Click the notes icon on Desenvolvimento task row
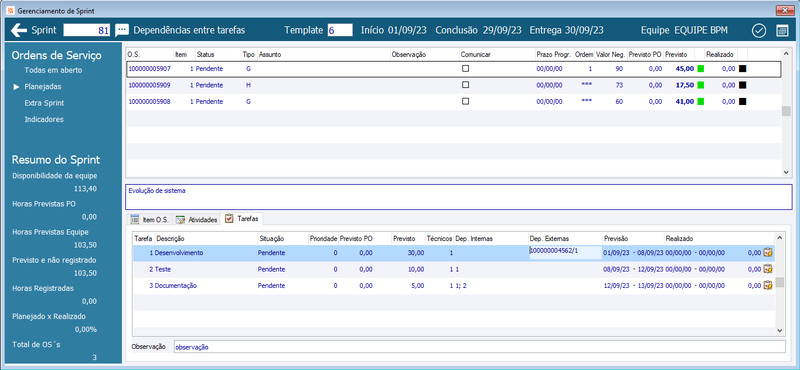The height and width of the screenshot is (370, 800). (x=767, y=252)
